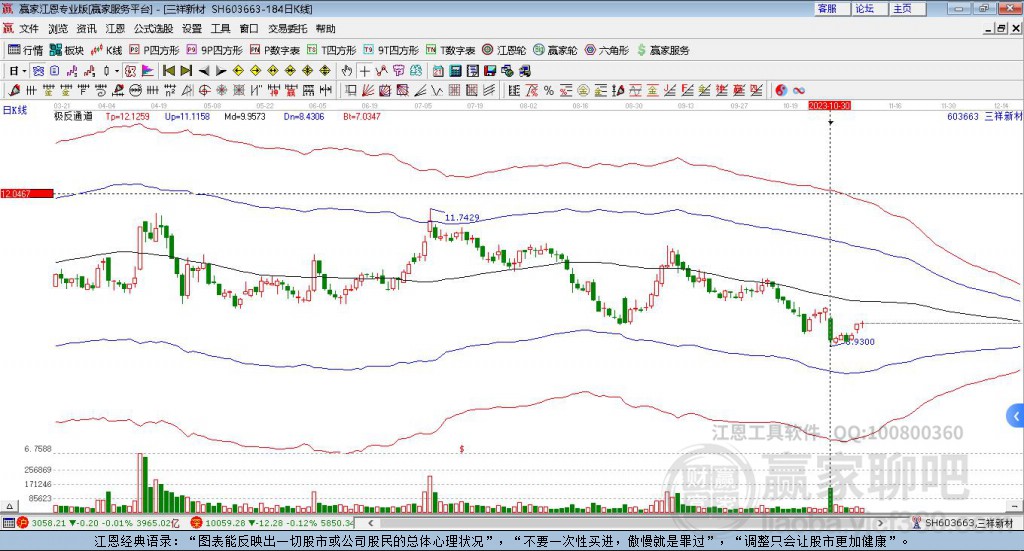Viewport: 1024px width, 551px height.
Task: Open the 文件 menu
Action: point(29,29)
